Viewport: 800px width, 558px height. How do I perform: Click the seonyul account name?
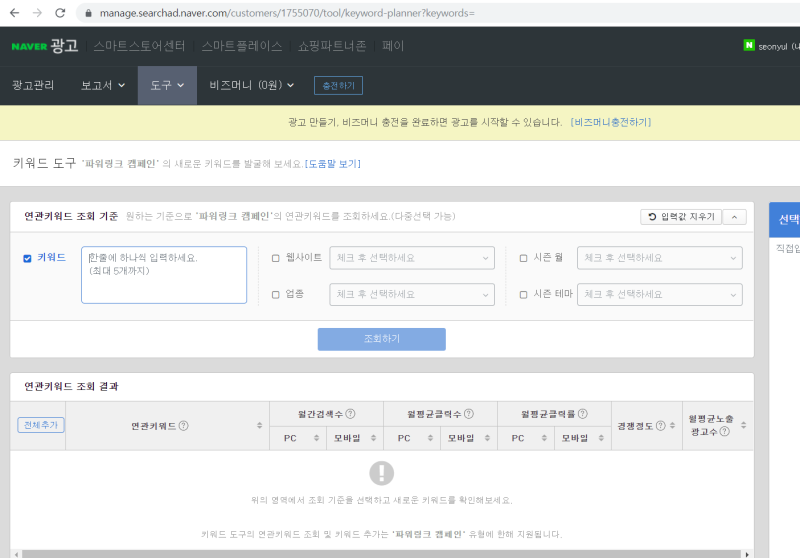tap(772, 46)
